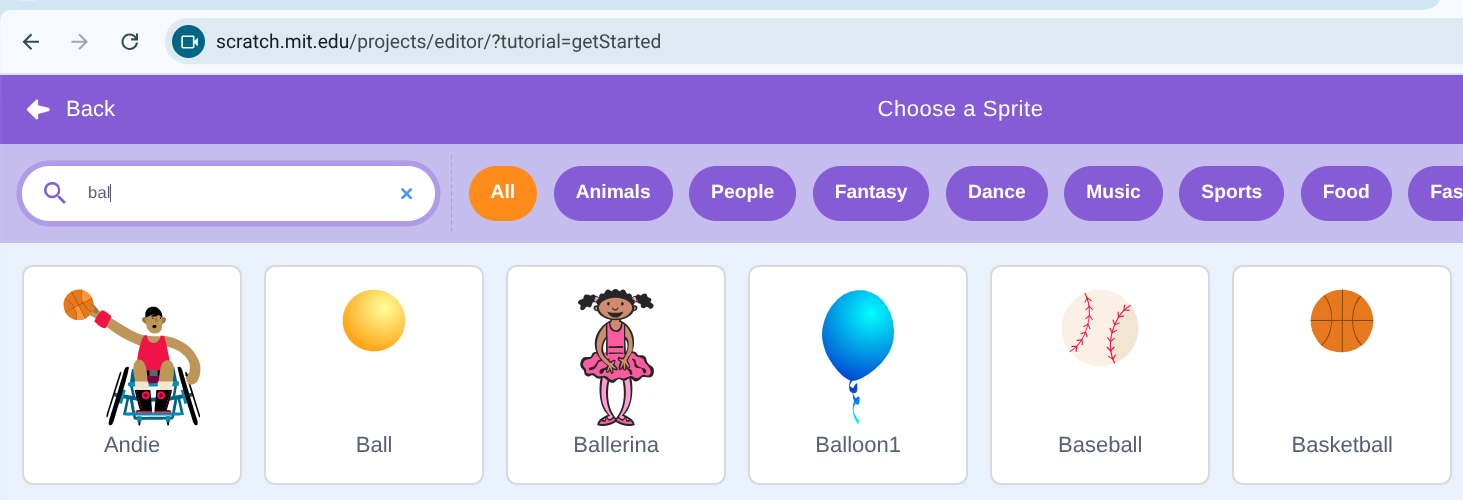Image resolution: width=1463 pixels, height=500 pixels.
Task: Open the Music sprite category
Action: (1113, 192)
